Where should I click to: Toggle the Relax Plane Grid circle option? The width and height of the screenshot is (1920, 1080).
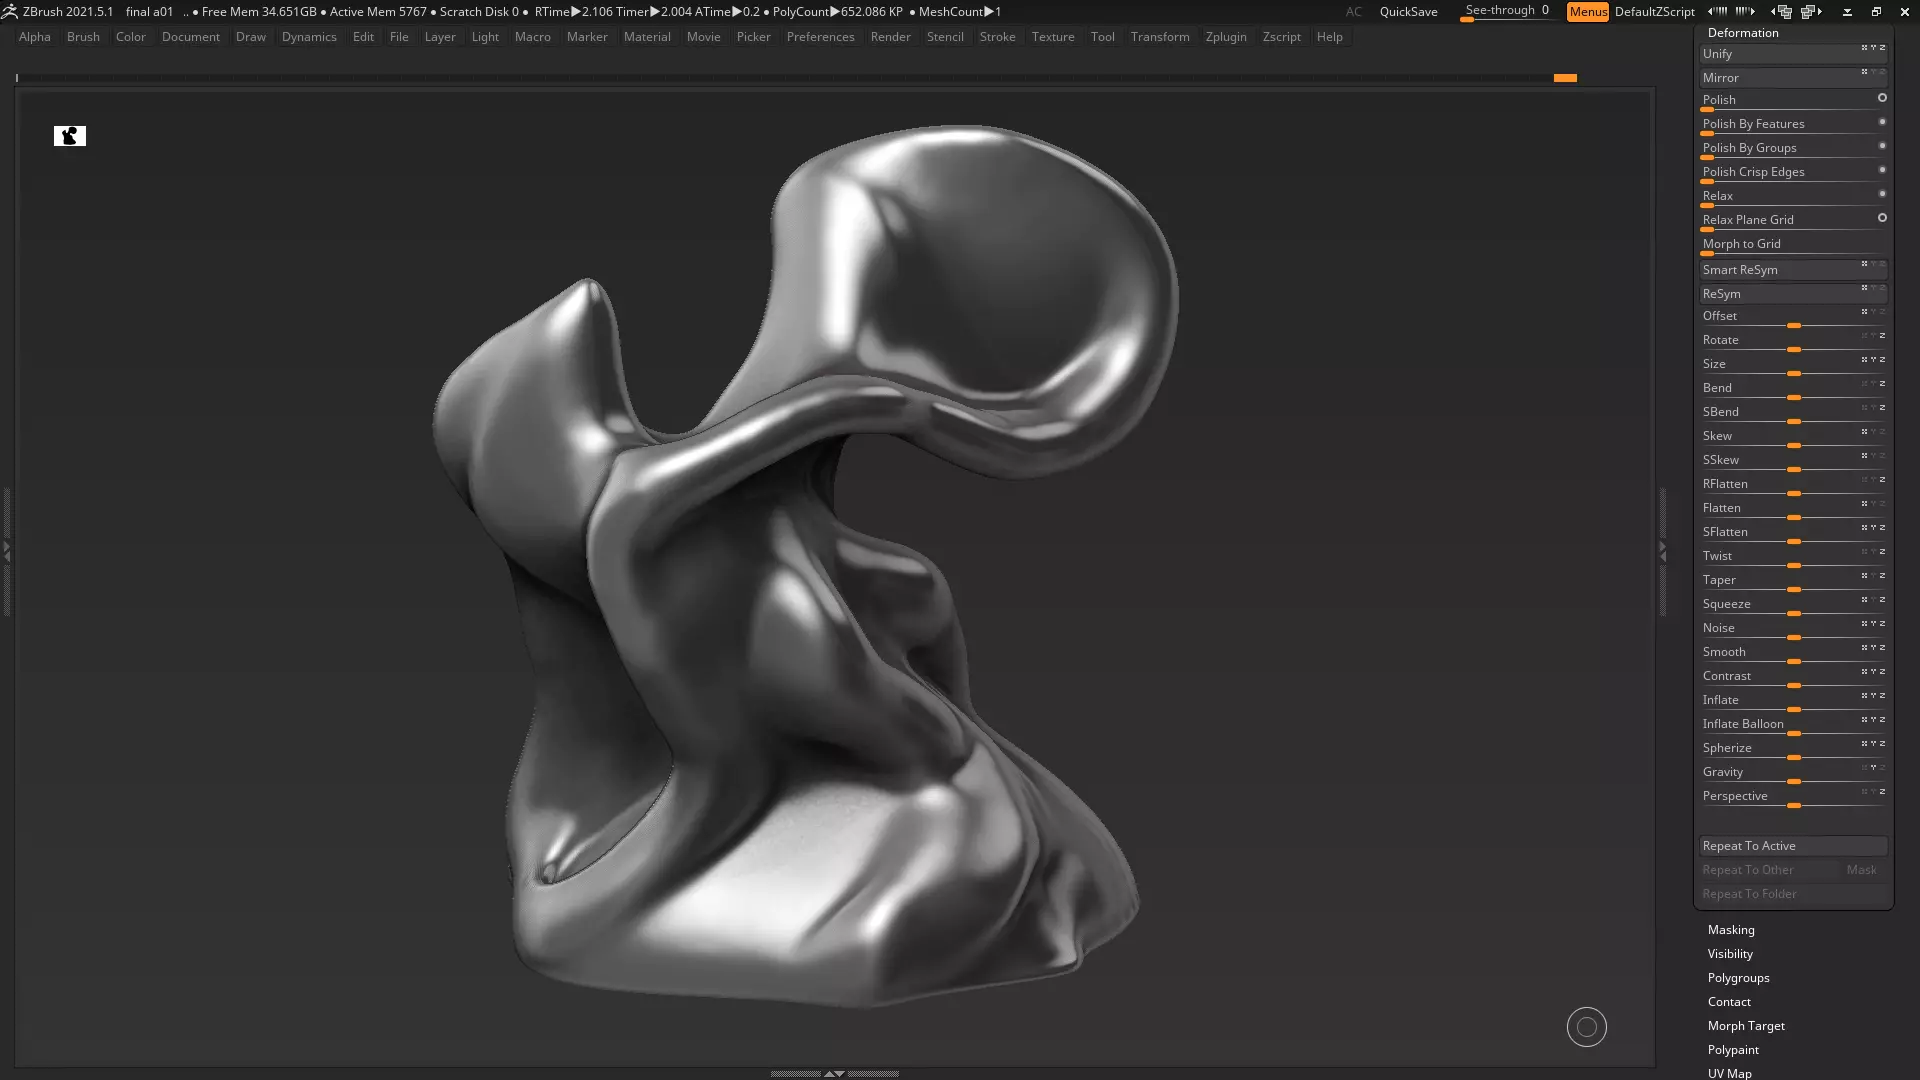pyautogui.click(x=1882, y=218)
